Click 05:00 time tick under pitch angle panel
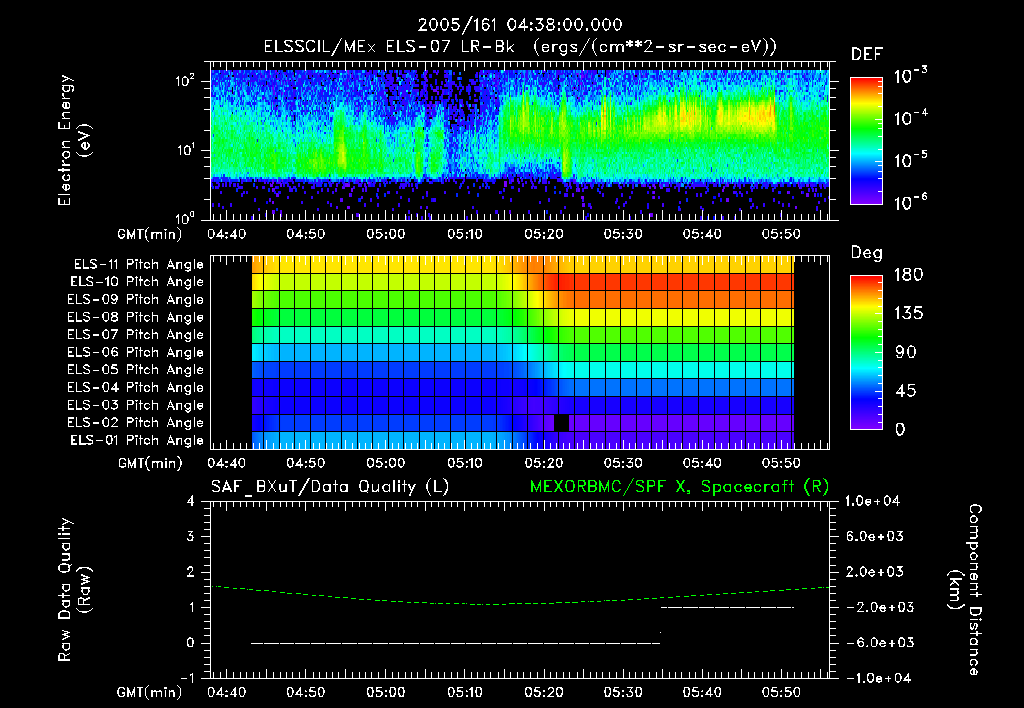This screenshot has height=708, width=1024. pos(385,463)
